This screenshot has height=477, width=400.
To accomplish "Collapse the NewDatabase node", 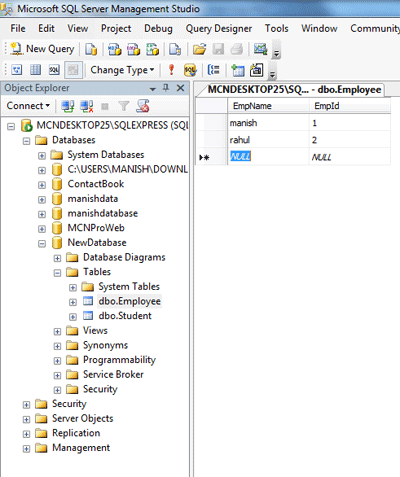I will 42,243.
